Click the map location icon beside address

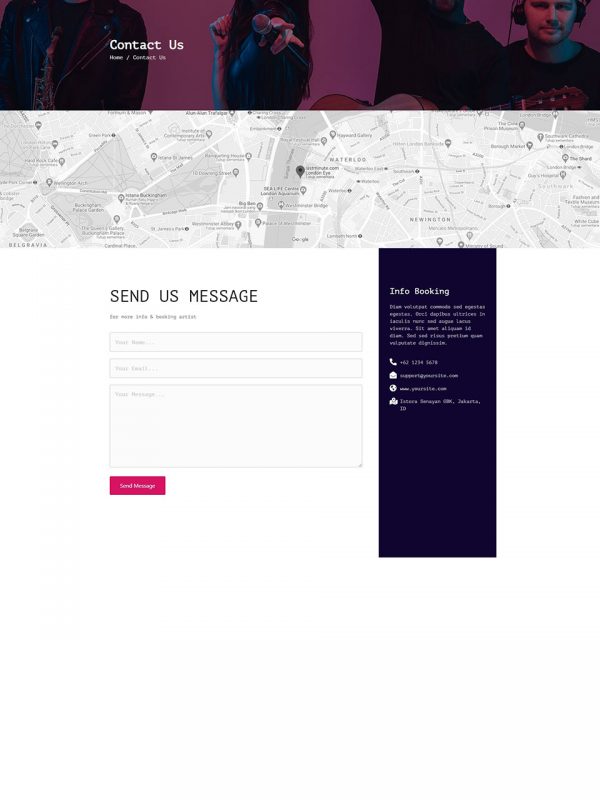(393, 401)
